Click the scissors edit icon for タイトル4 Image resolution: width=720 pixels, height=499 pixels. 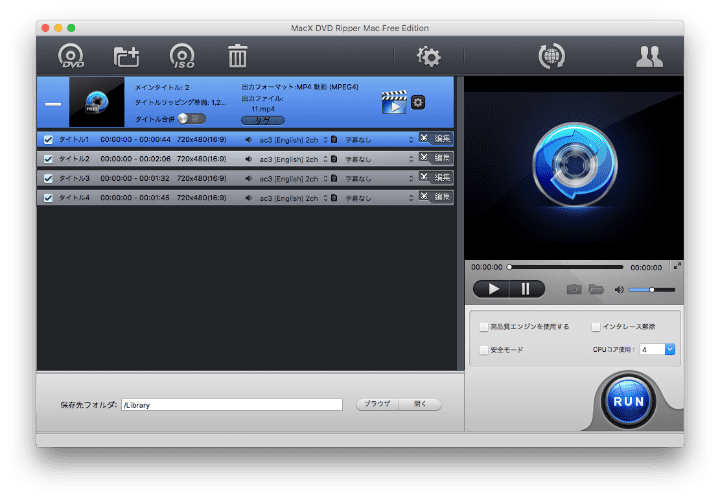tap(424, 196)
